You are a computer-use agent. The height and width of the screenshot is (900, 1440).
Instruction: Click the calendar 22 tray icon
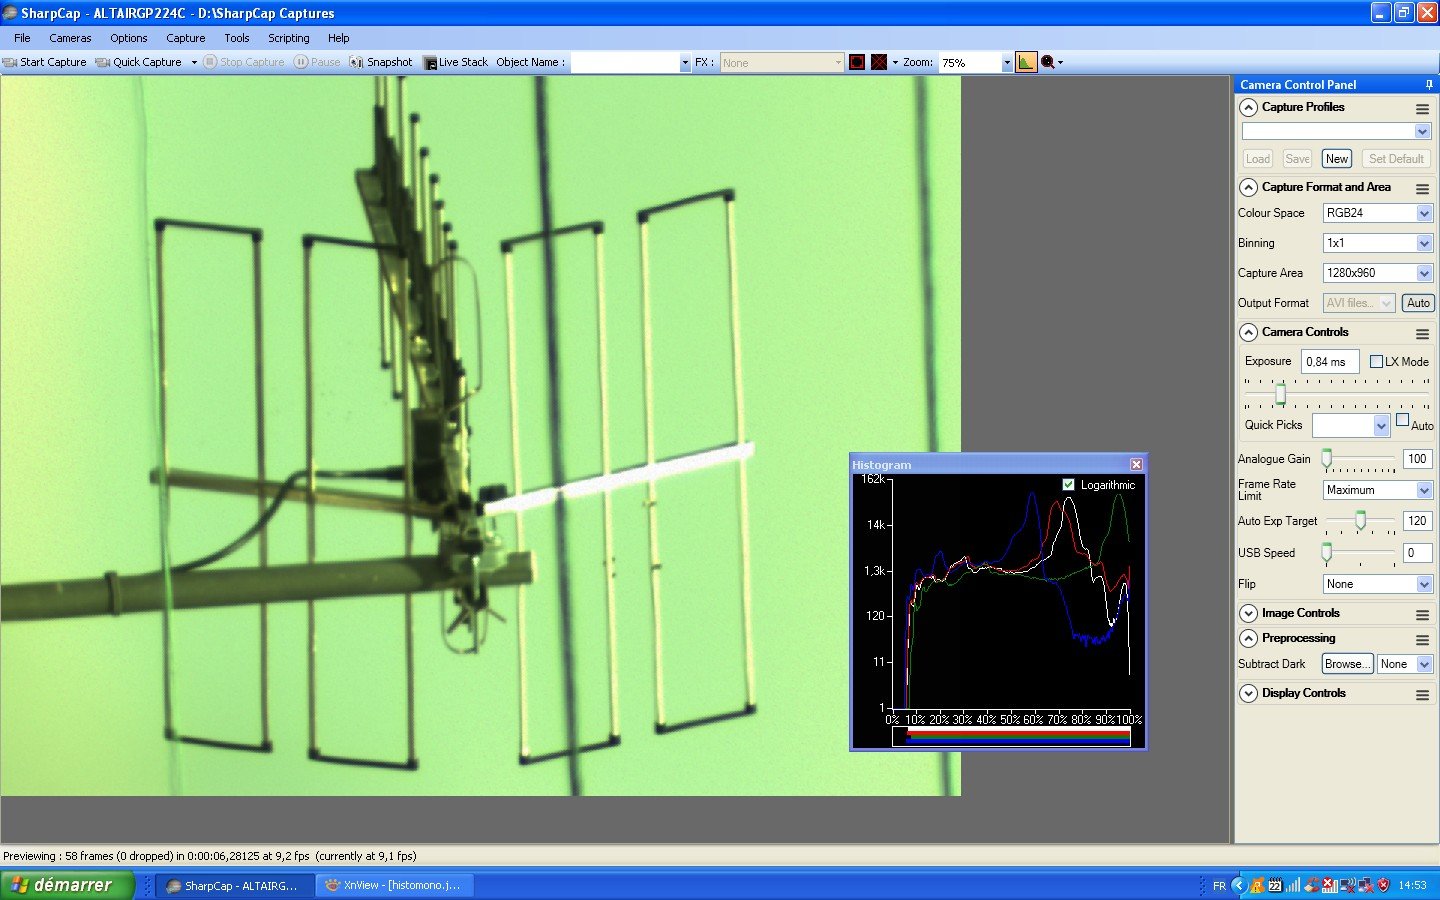pos(1275,885)
